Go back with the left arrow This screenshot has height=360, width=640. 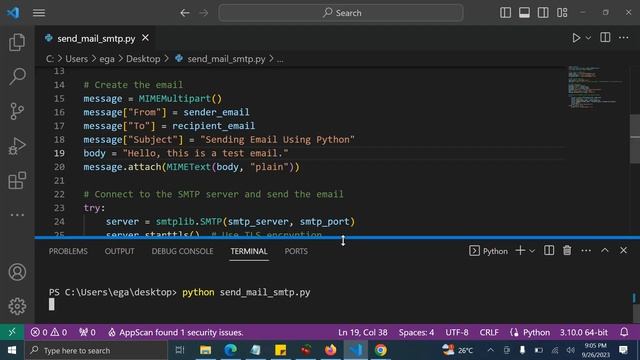pos(185,13)
